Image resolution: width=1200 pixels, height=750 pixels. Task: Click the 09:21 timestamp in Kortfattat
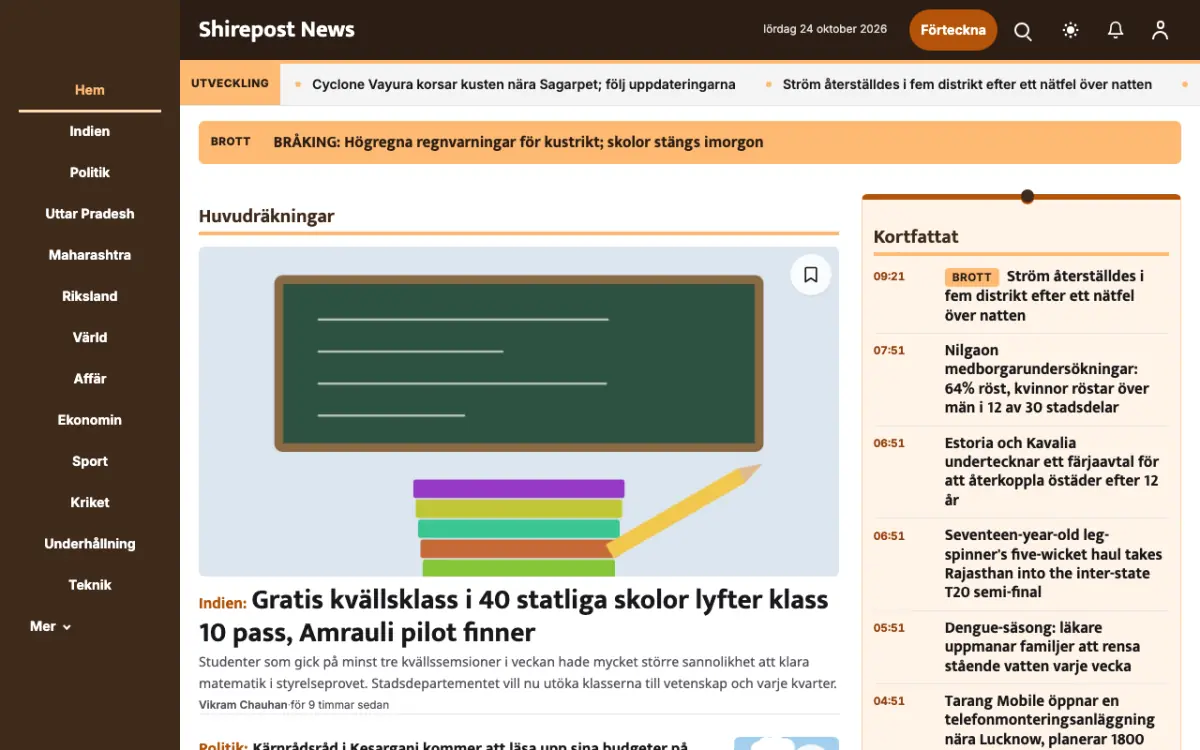pyautogui.click(x=889, y=276)
